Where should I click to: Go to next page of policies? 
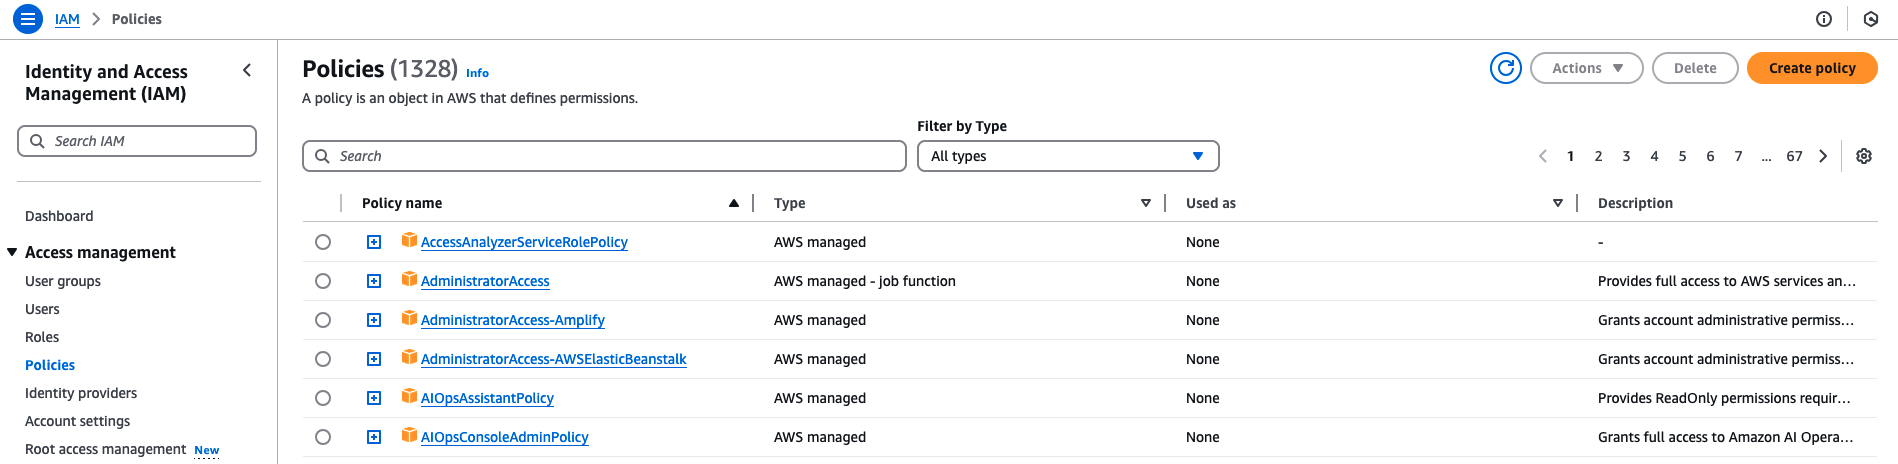pos(1823,156)
